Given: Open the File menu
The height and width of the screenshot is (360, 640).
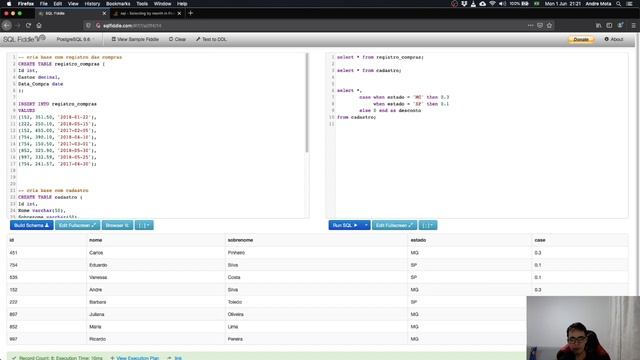Looking at the screenshot, I should click(x=44, y=4).
